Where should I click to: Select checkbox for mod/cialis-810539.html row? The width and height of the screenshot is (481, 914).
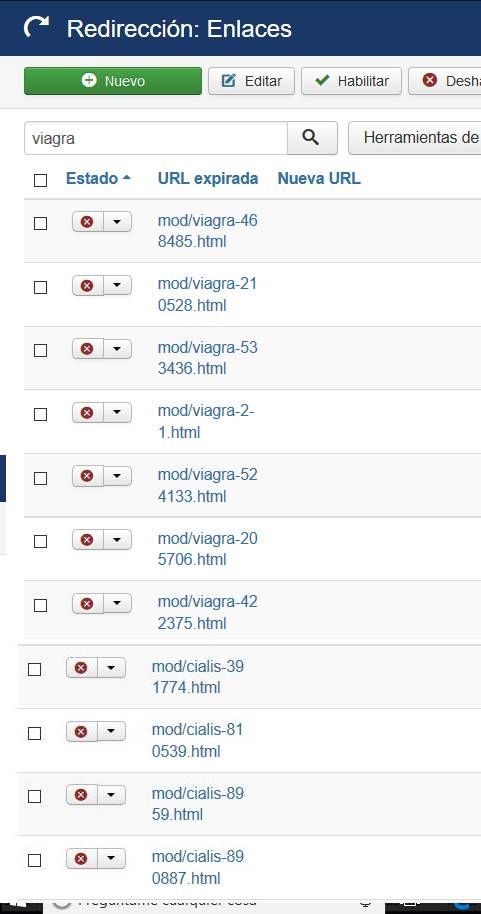[34, 733]
